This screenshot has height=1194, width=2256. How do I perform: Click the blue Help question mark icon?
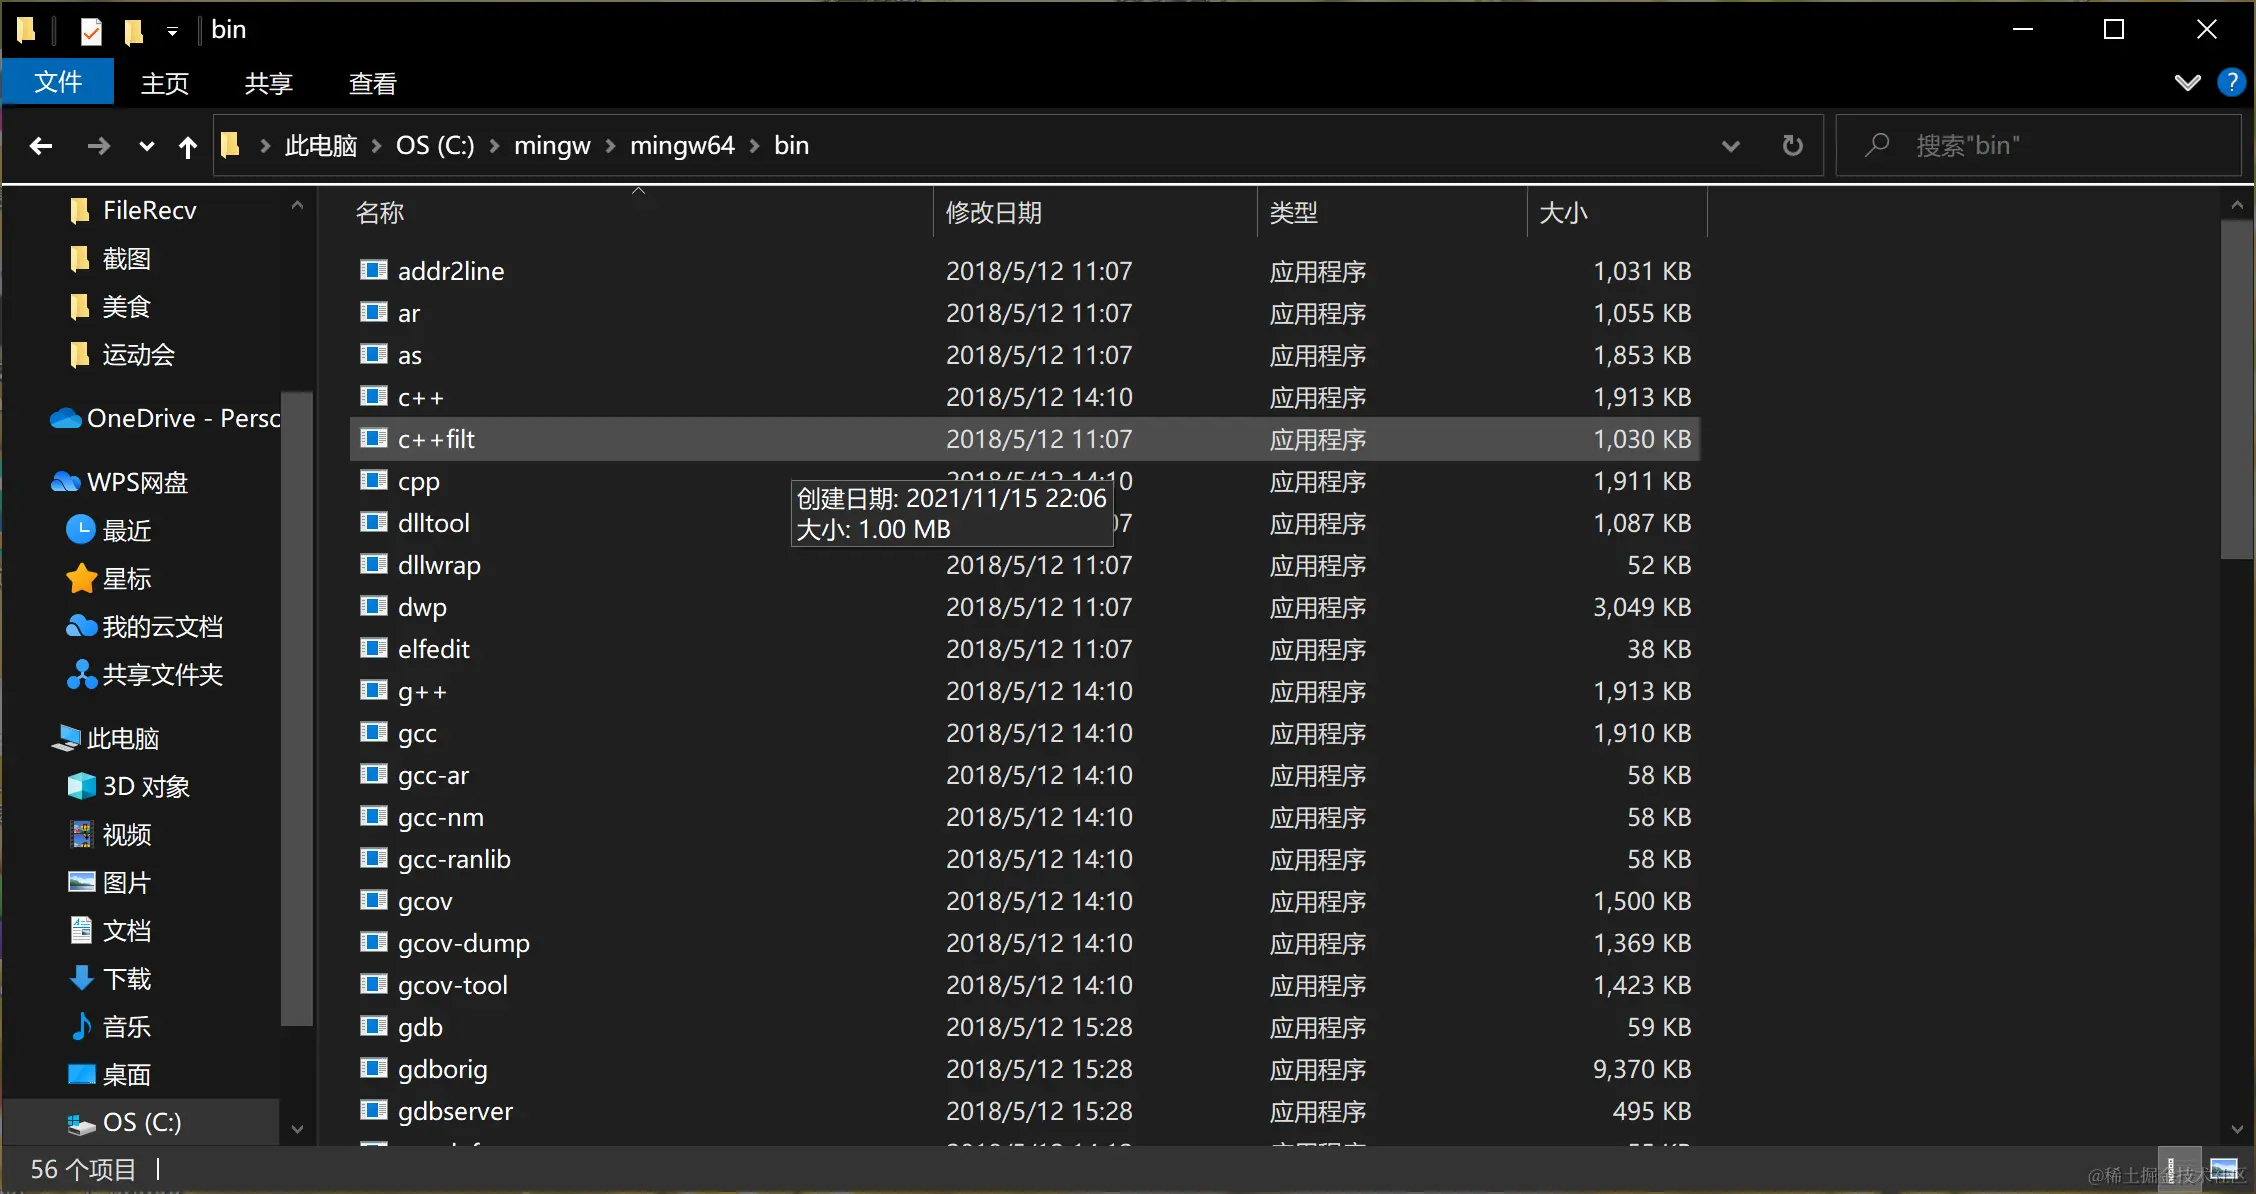(x=2231, y=82)
